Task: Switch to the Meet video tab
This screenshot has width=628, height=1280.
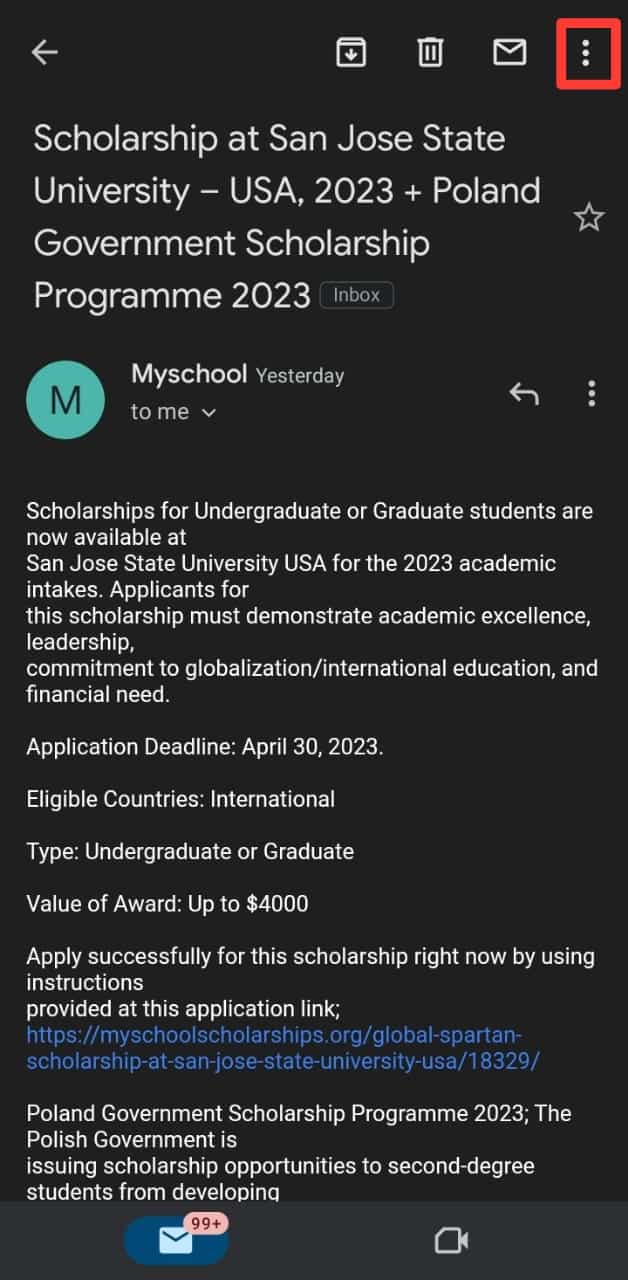Action: [x=452, y=1241]
